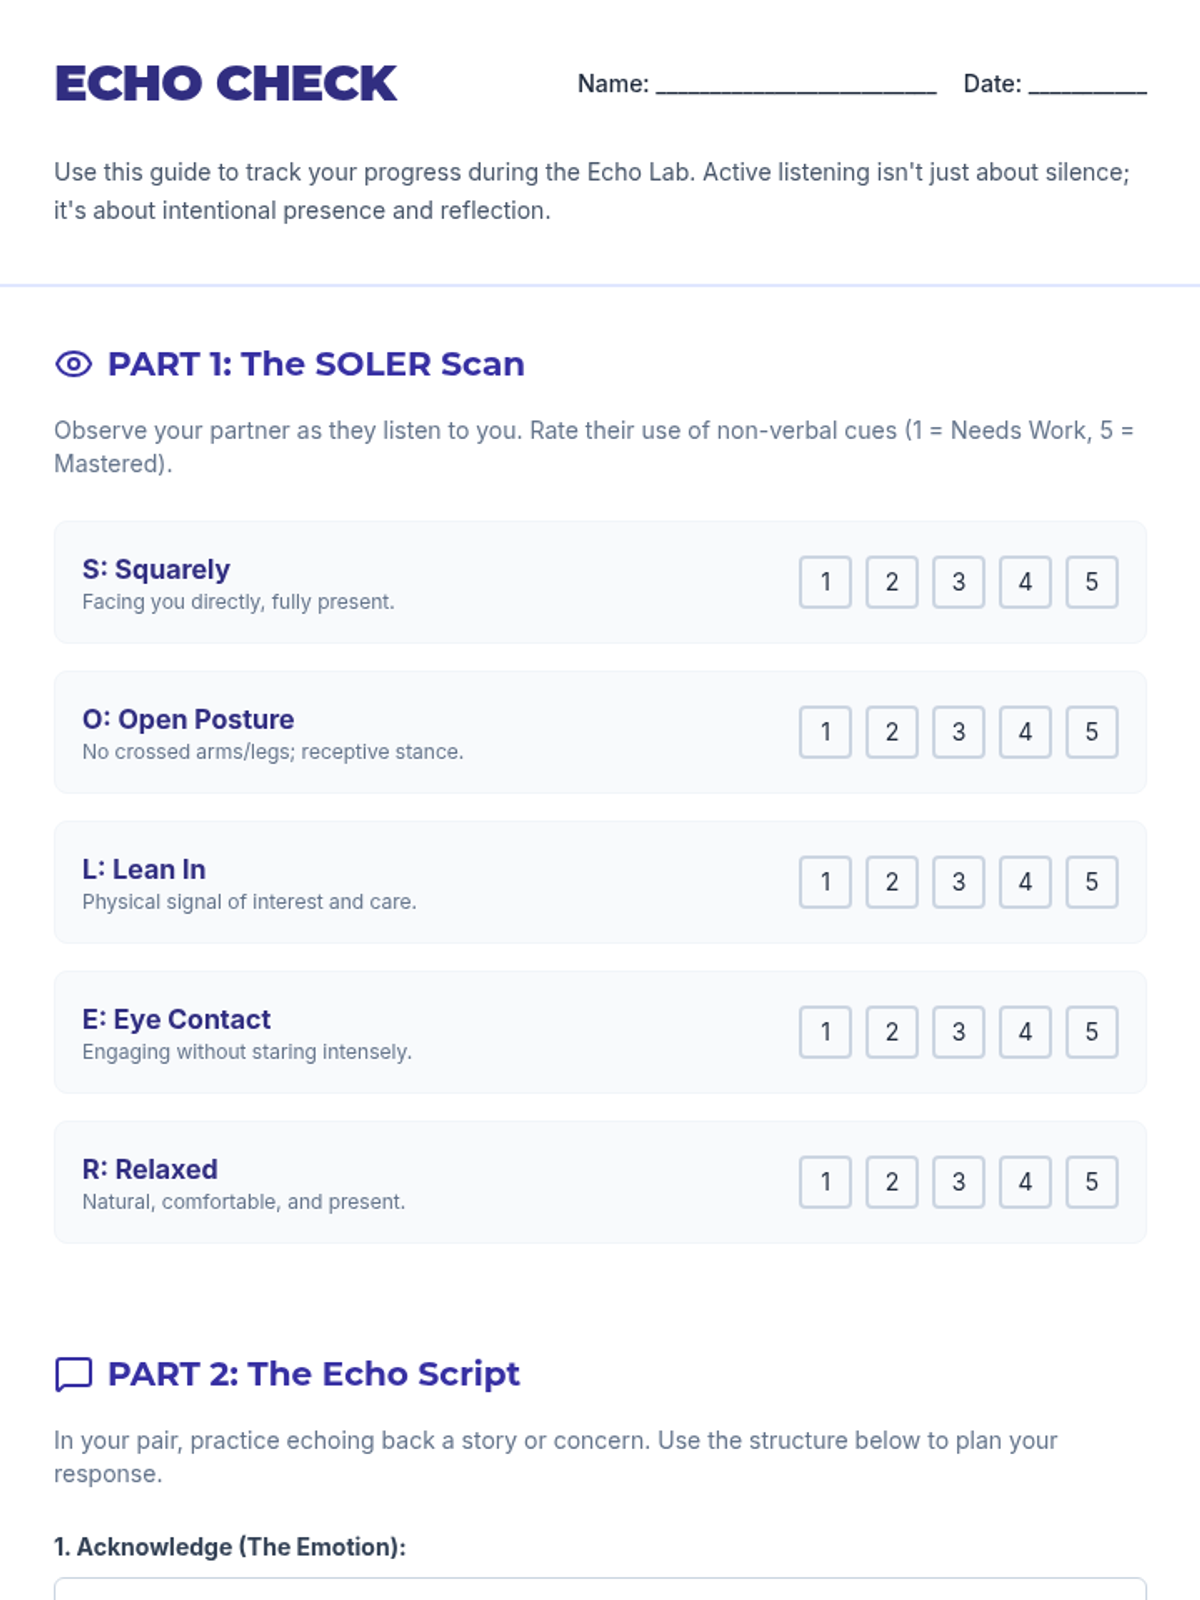The height and width of the screenshot is (1600, 1200).
Task: Rate Squarely as 5
Action: (1092, 582)
